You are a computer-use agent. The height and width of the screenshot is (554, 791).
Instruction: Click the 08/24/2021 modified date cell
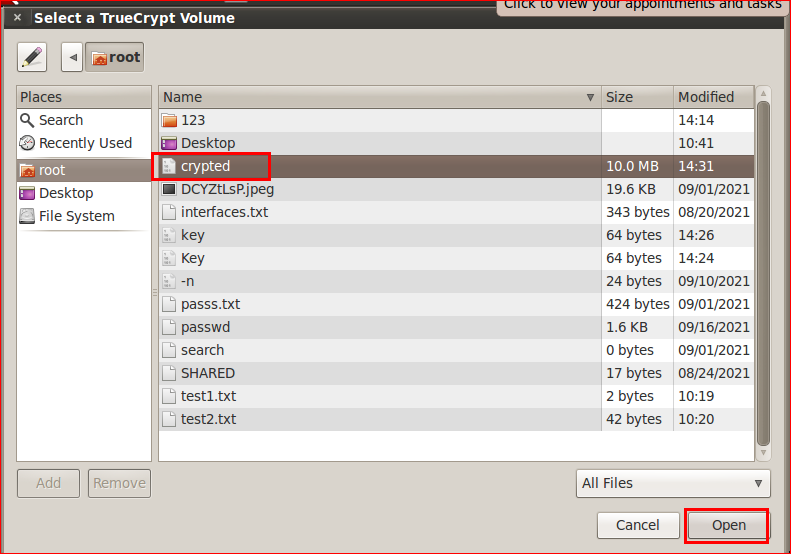tap(714, 373)
